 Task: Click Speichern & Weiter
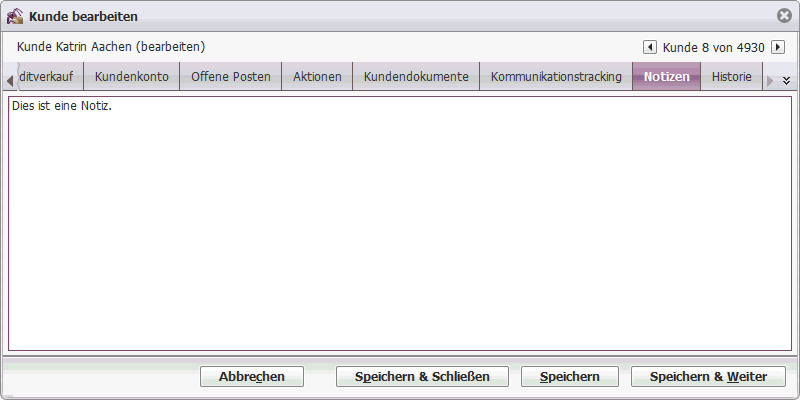[x=708, y=377]
